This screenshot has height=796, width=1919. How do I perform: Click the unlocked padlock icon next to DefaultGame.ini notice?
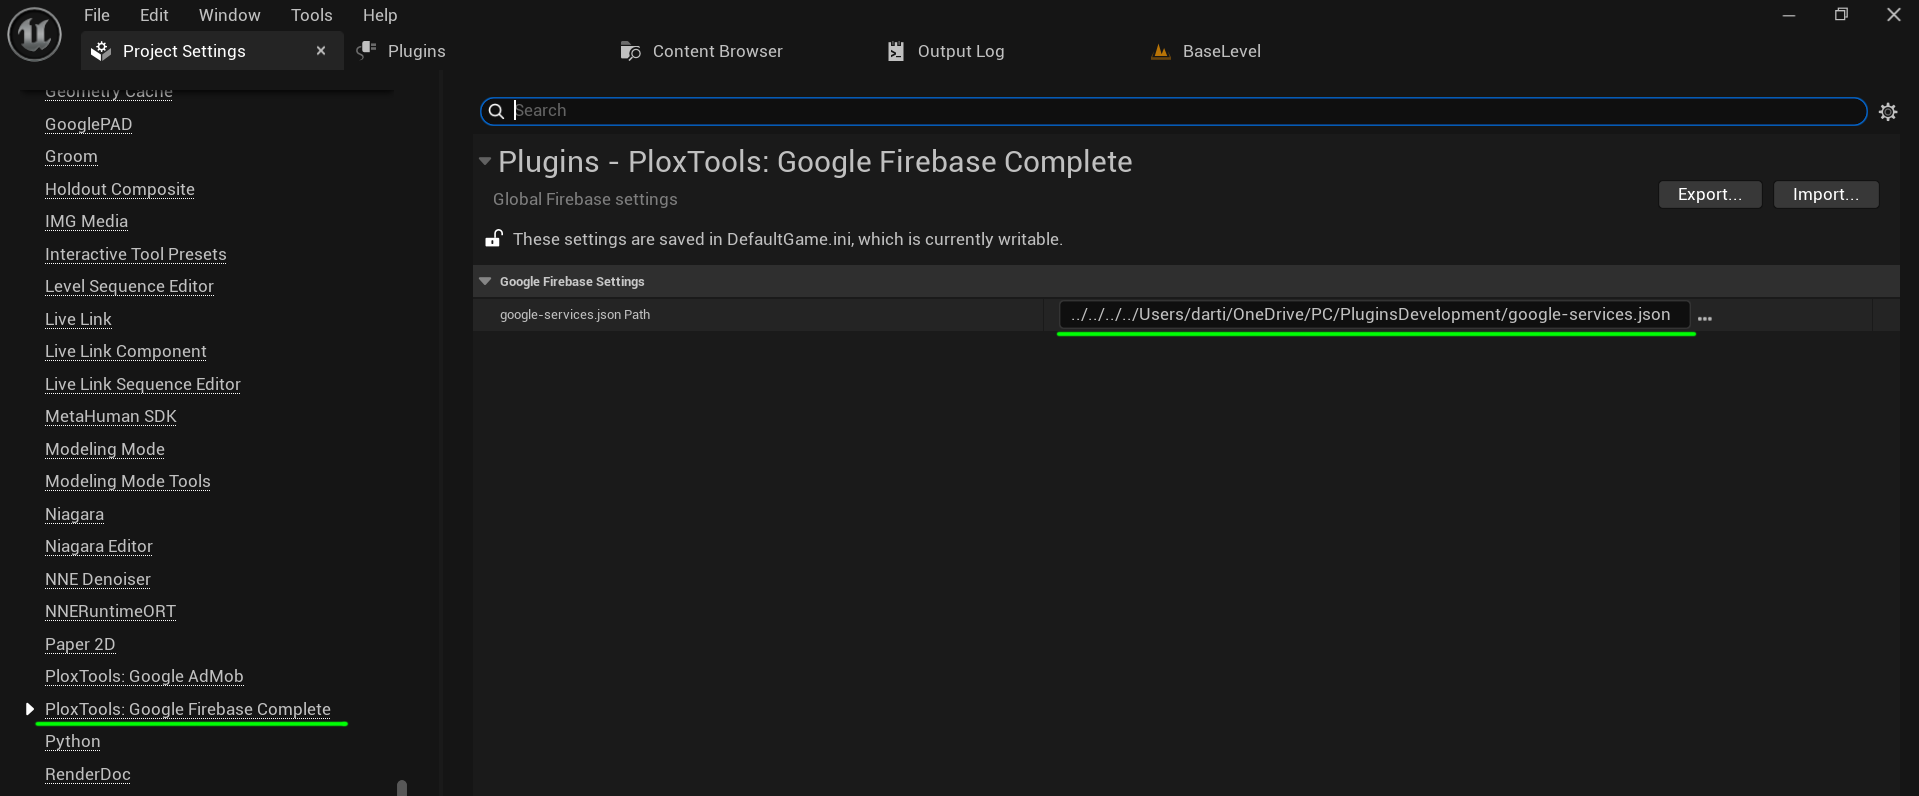494,239
